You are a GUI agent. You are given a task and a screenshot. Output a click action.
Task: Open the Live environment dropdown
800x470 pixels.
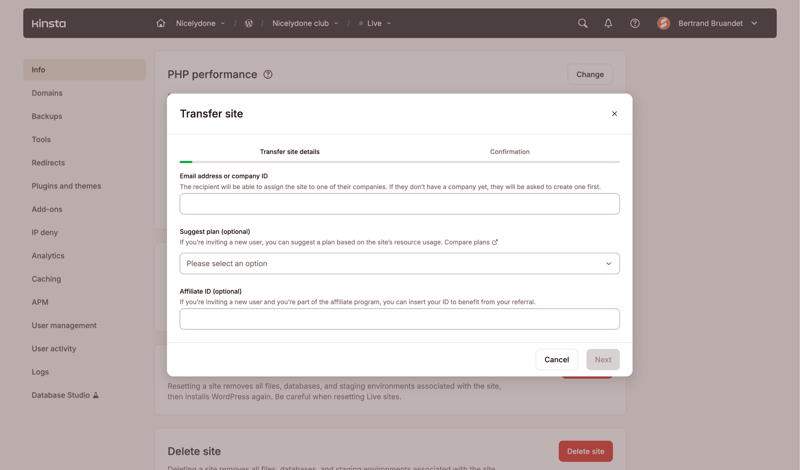coord(375,23)
